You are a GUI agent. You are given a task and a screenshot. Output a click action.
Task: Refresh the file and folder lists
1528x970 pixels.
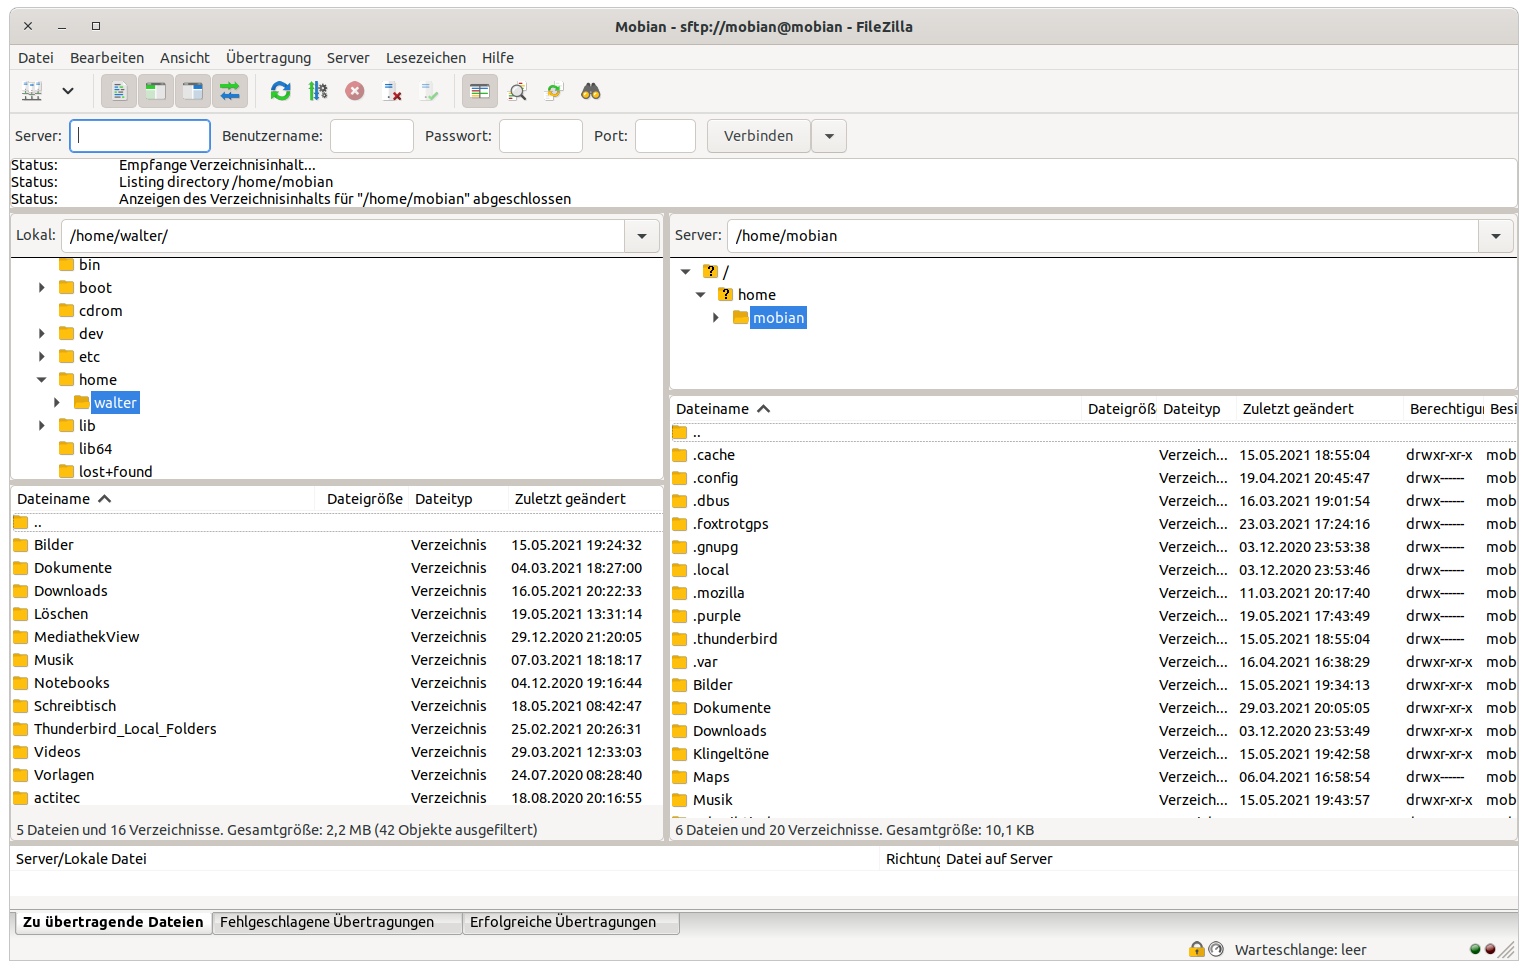coord(281,91)
